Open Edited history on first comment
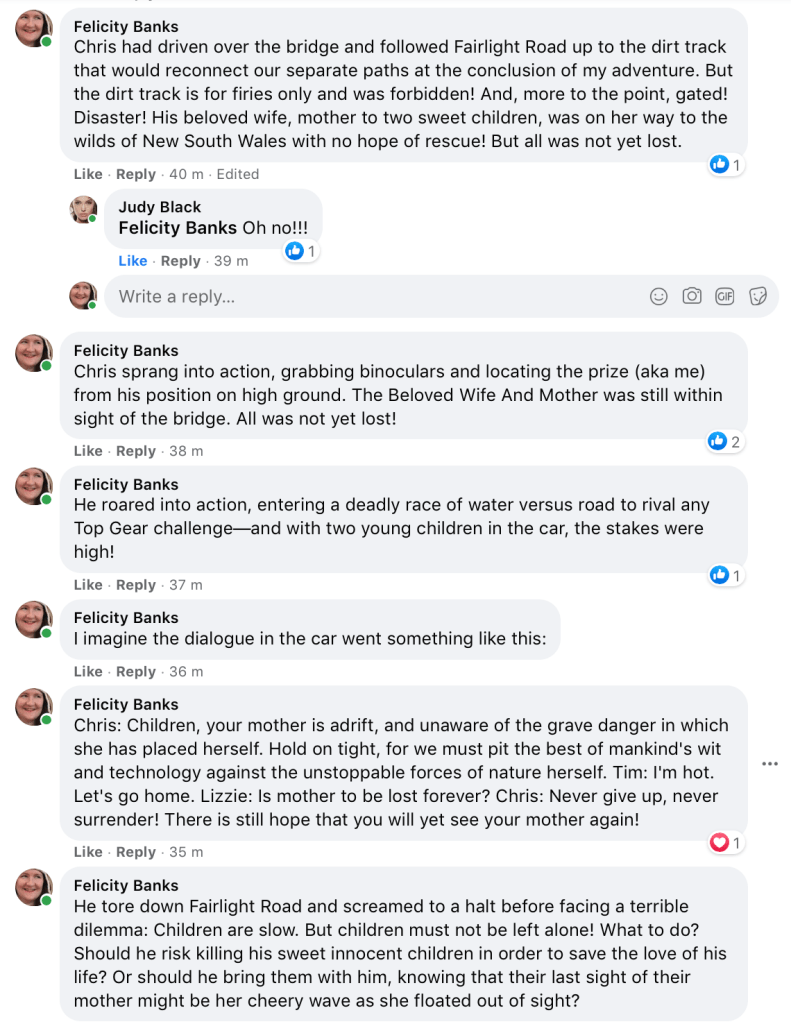 238,174
